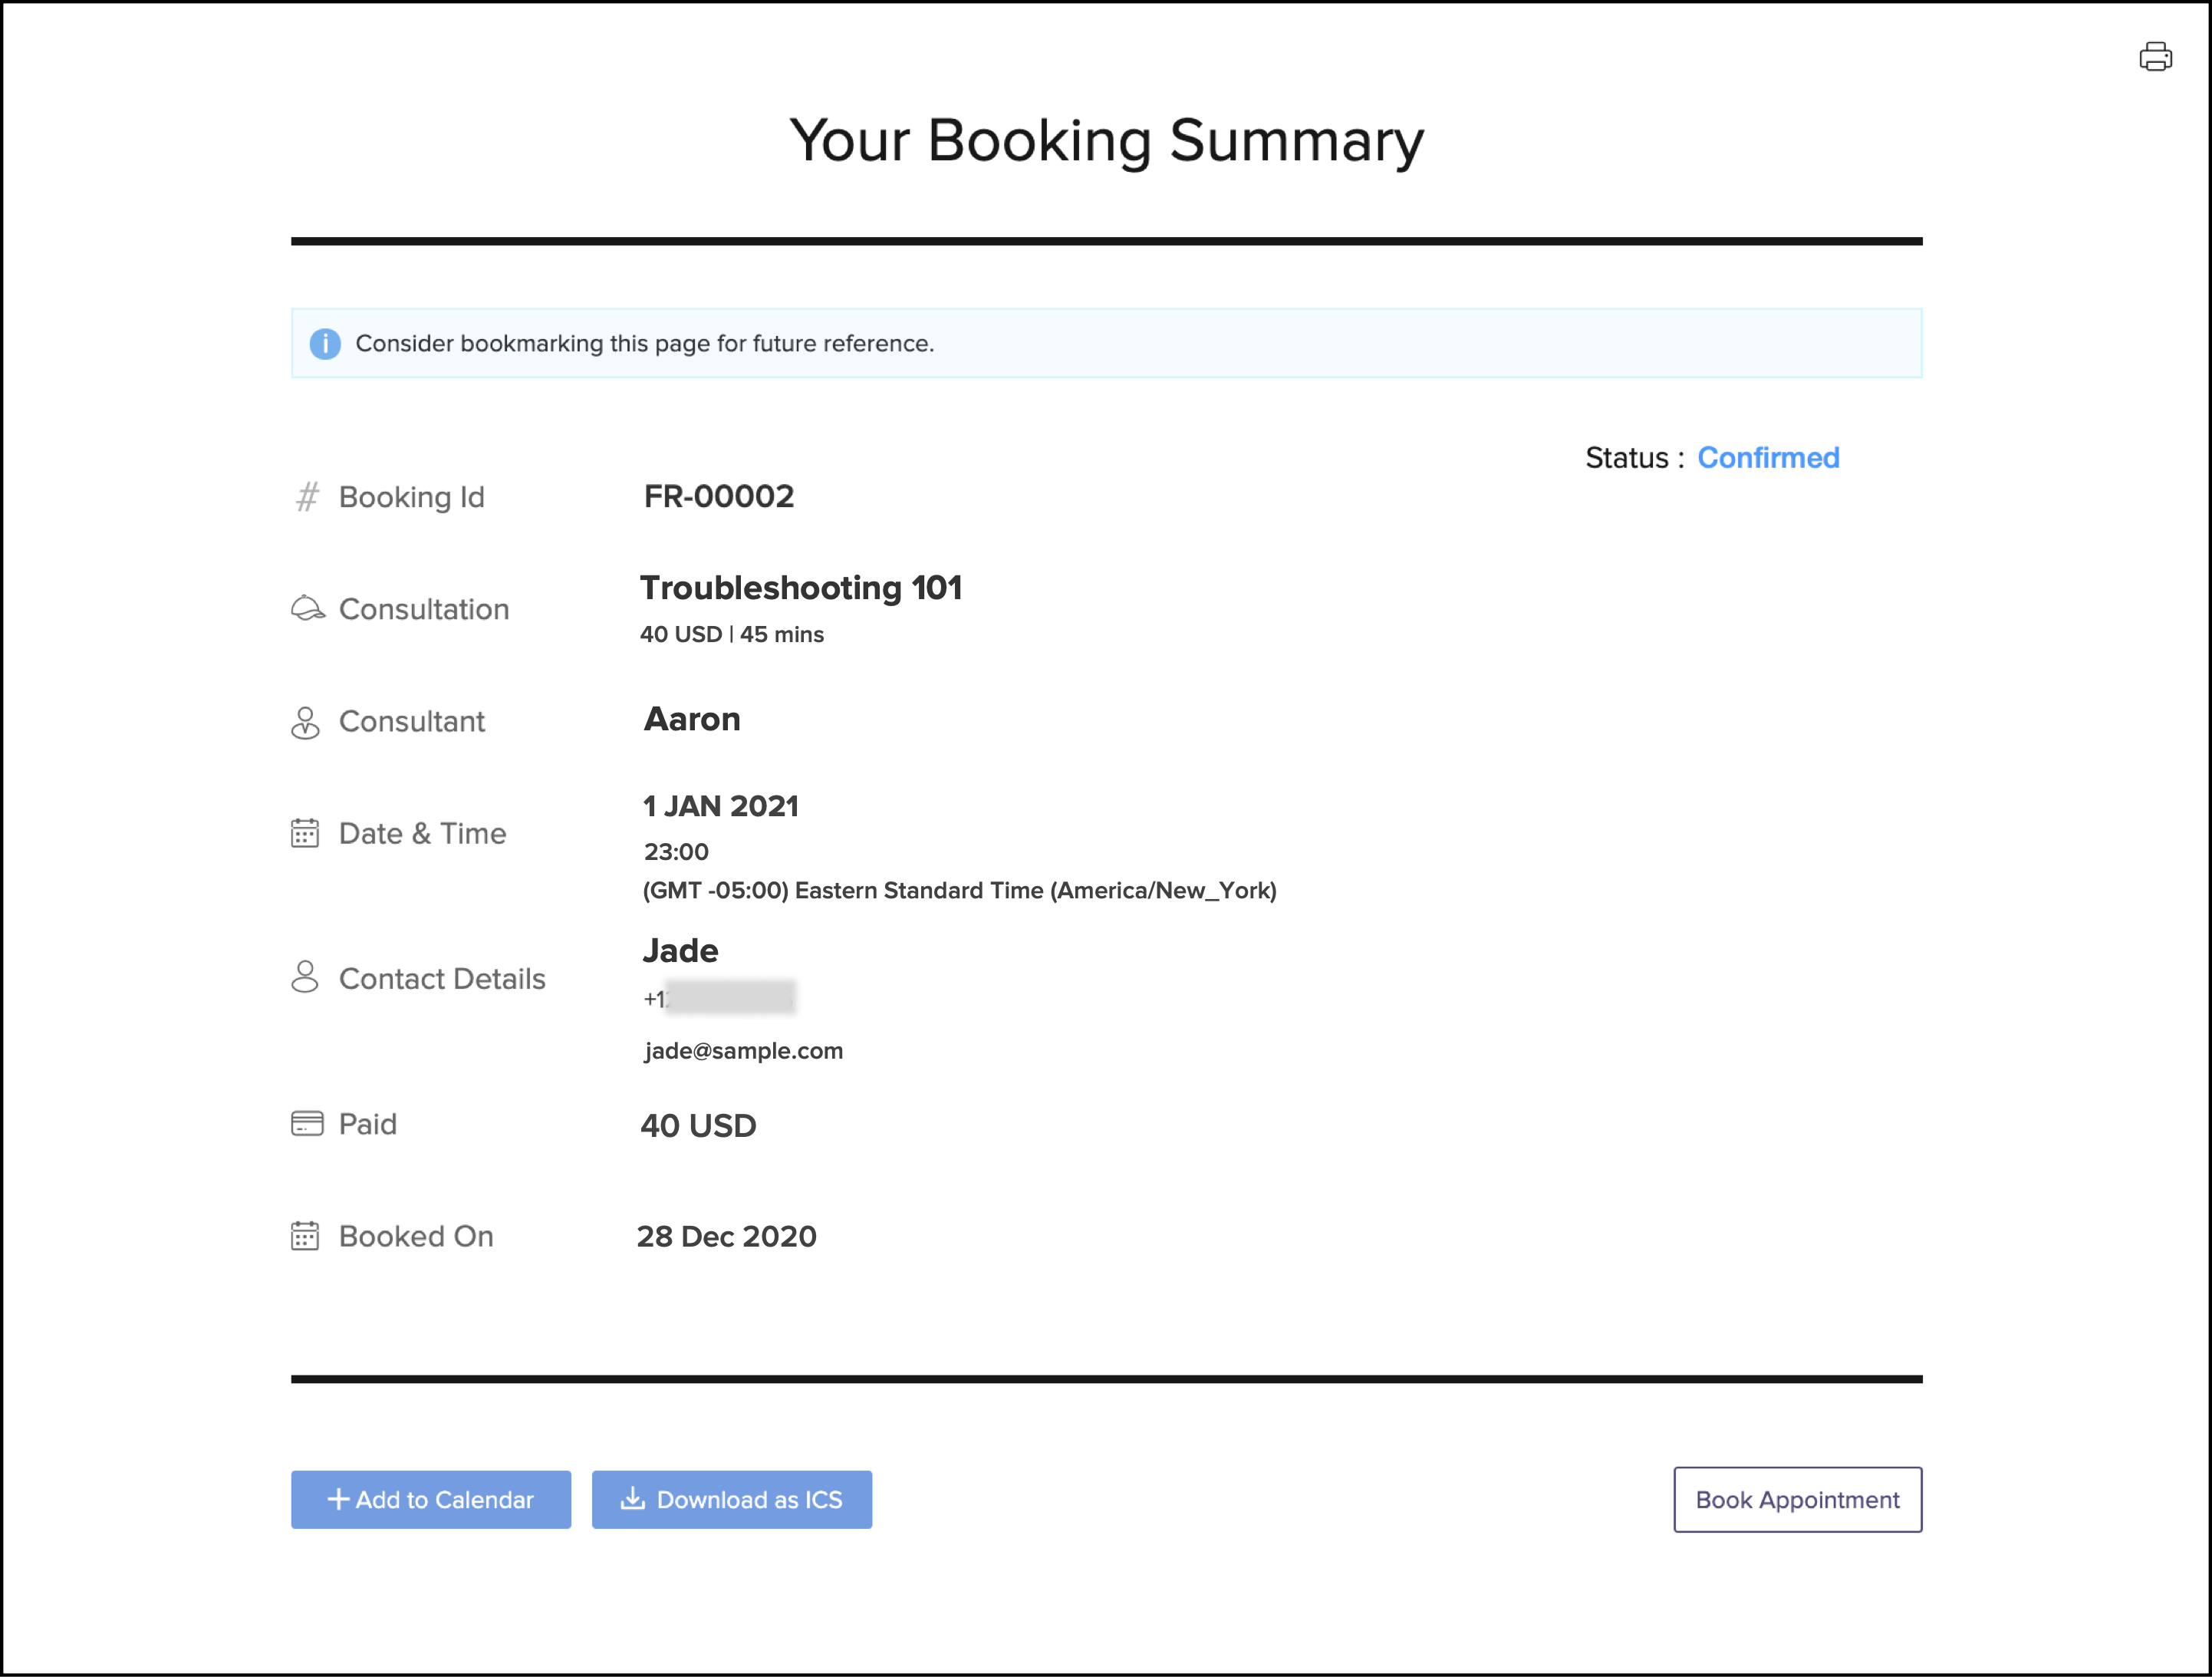The height and width of the screenshot is (1677, 2212).
Task: Click the Confirmed status text
Action: pyautogui.click(x=1768, y=458)
